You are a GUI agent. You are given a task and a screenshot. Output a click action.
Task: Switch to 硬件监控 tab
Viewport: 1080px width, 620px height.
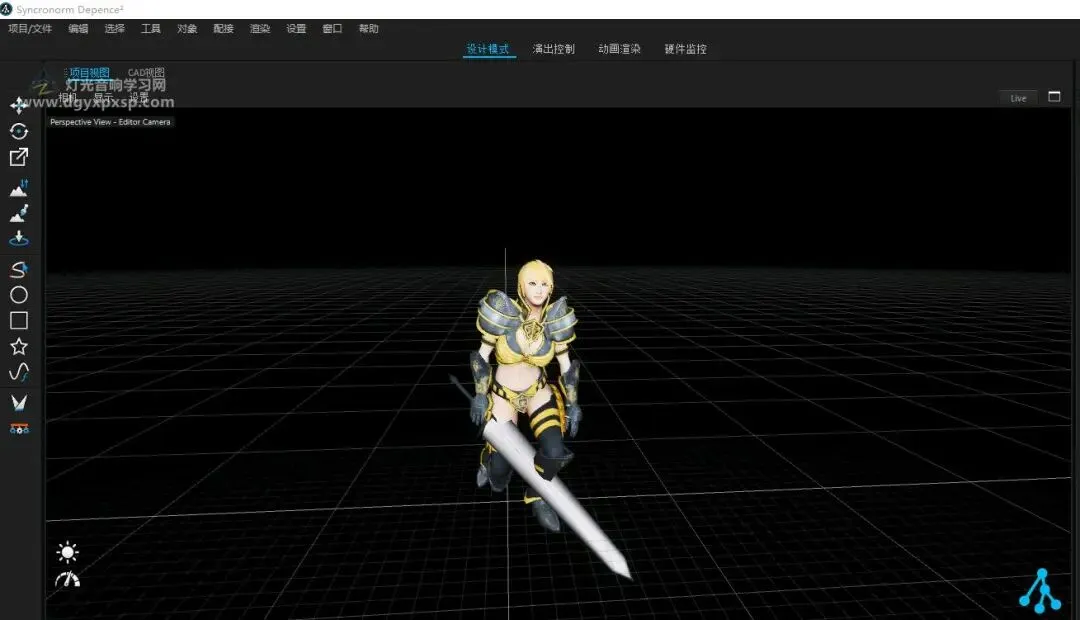point(685,49)
